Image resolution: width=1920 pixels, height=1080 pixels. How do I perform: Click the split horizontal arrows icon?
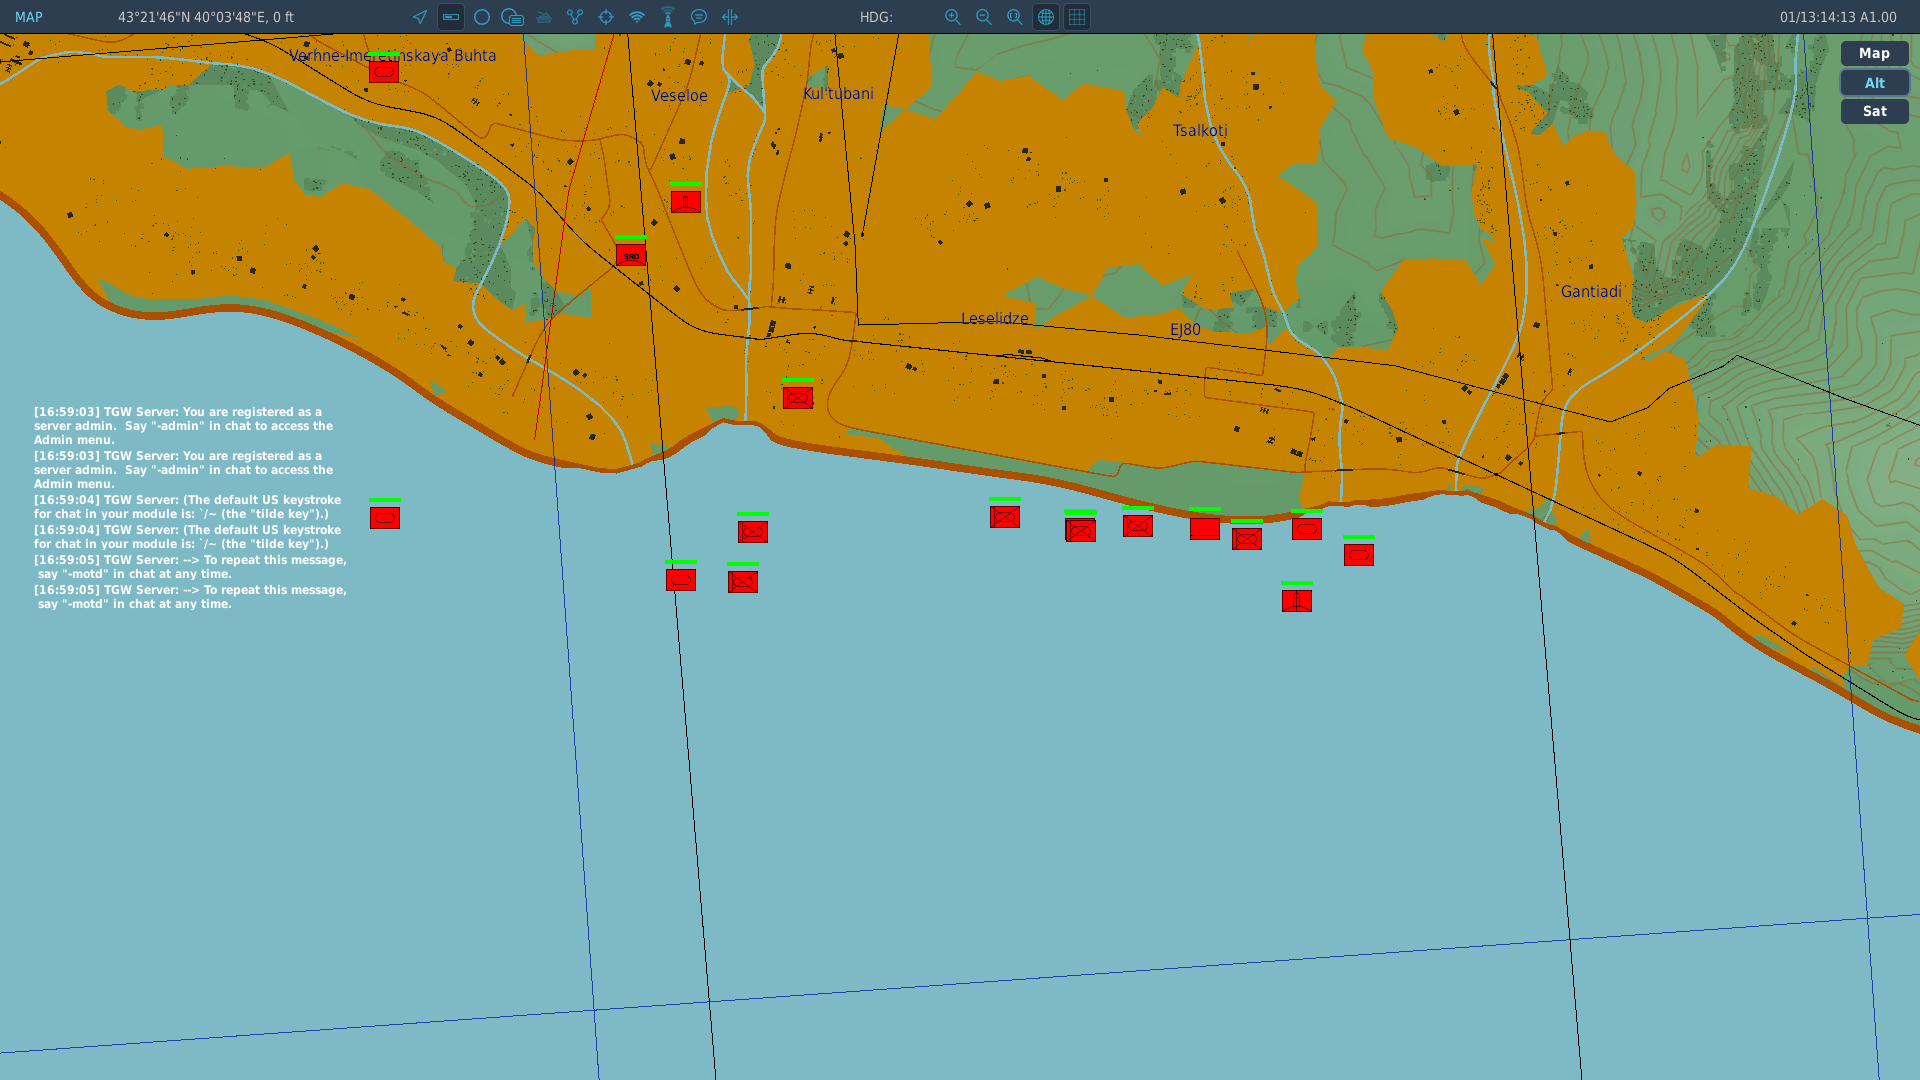click(730, 17)
